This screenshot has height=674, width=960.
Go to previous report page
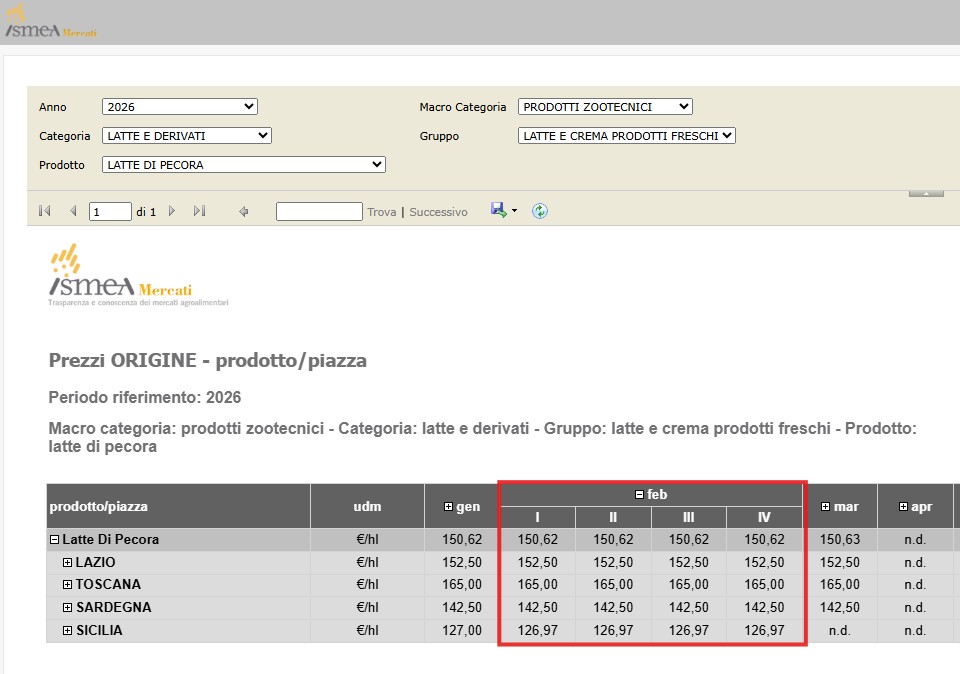[x=73, y=211]
